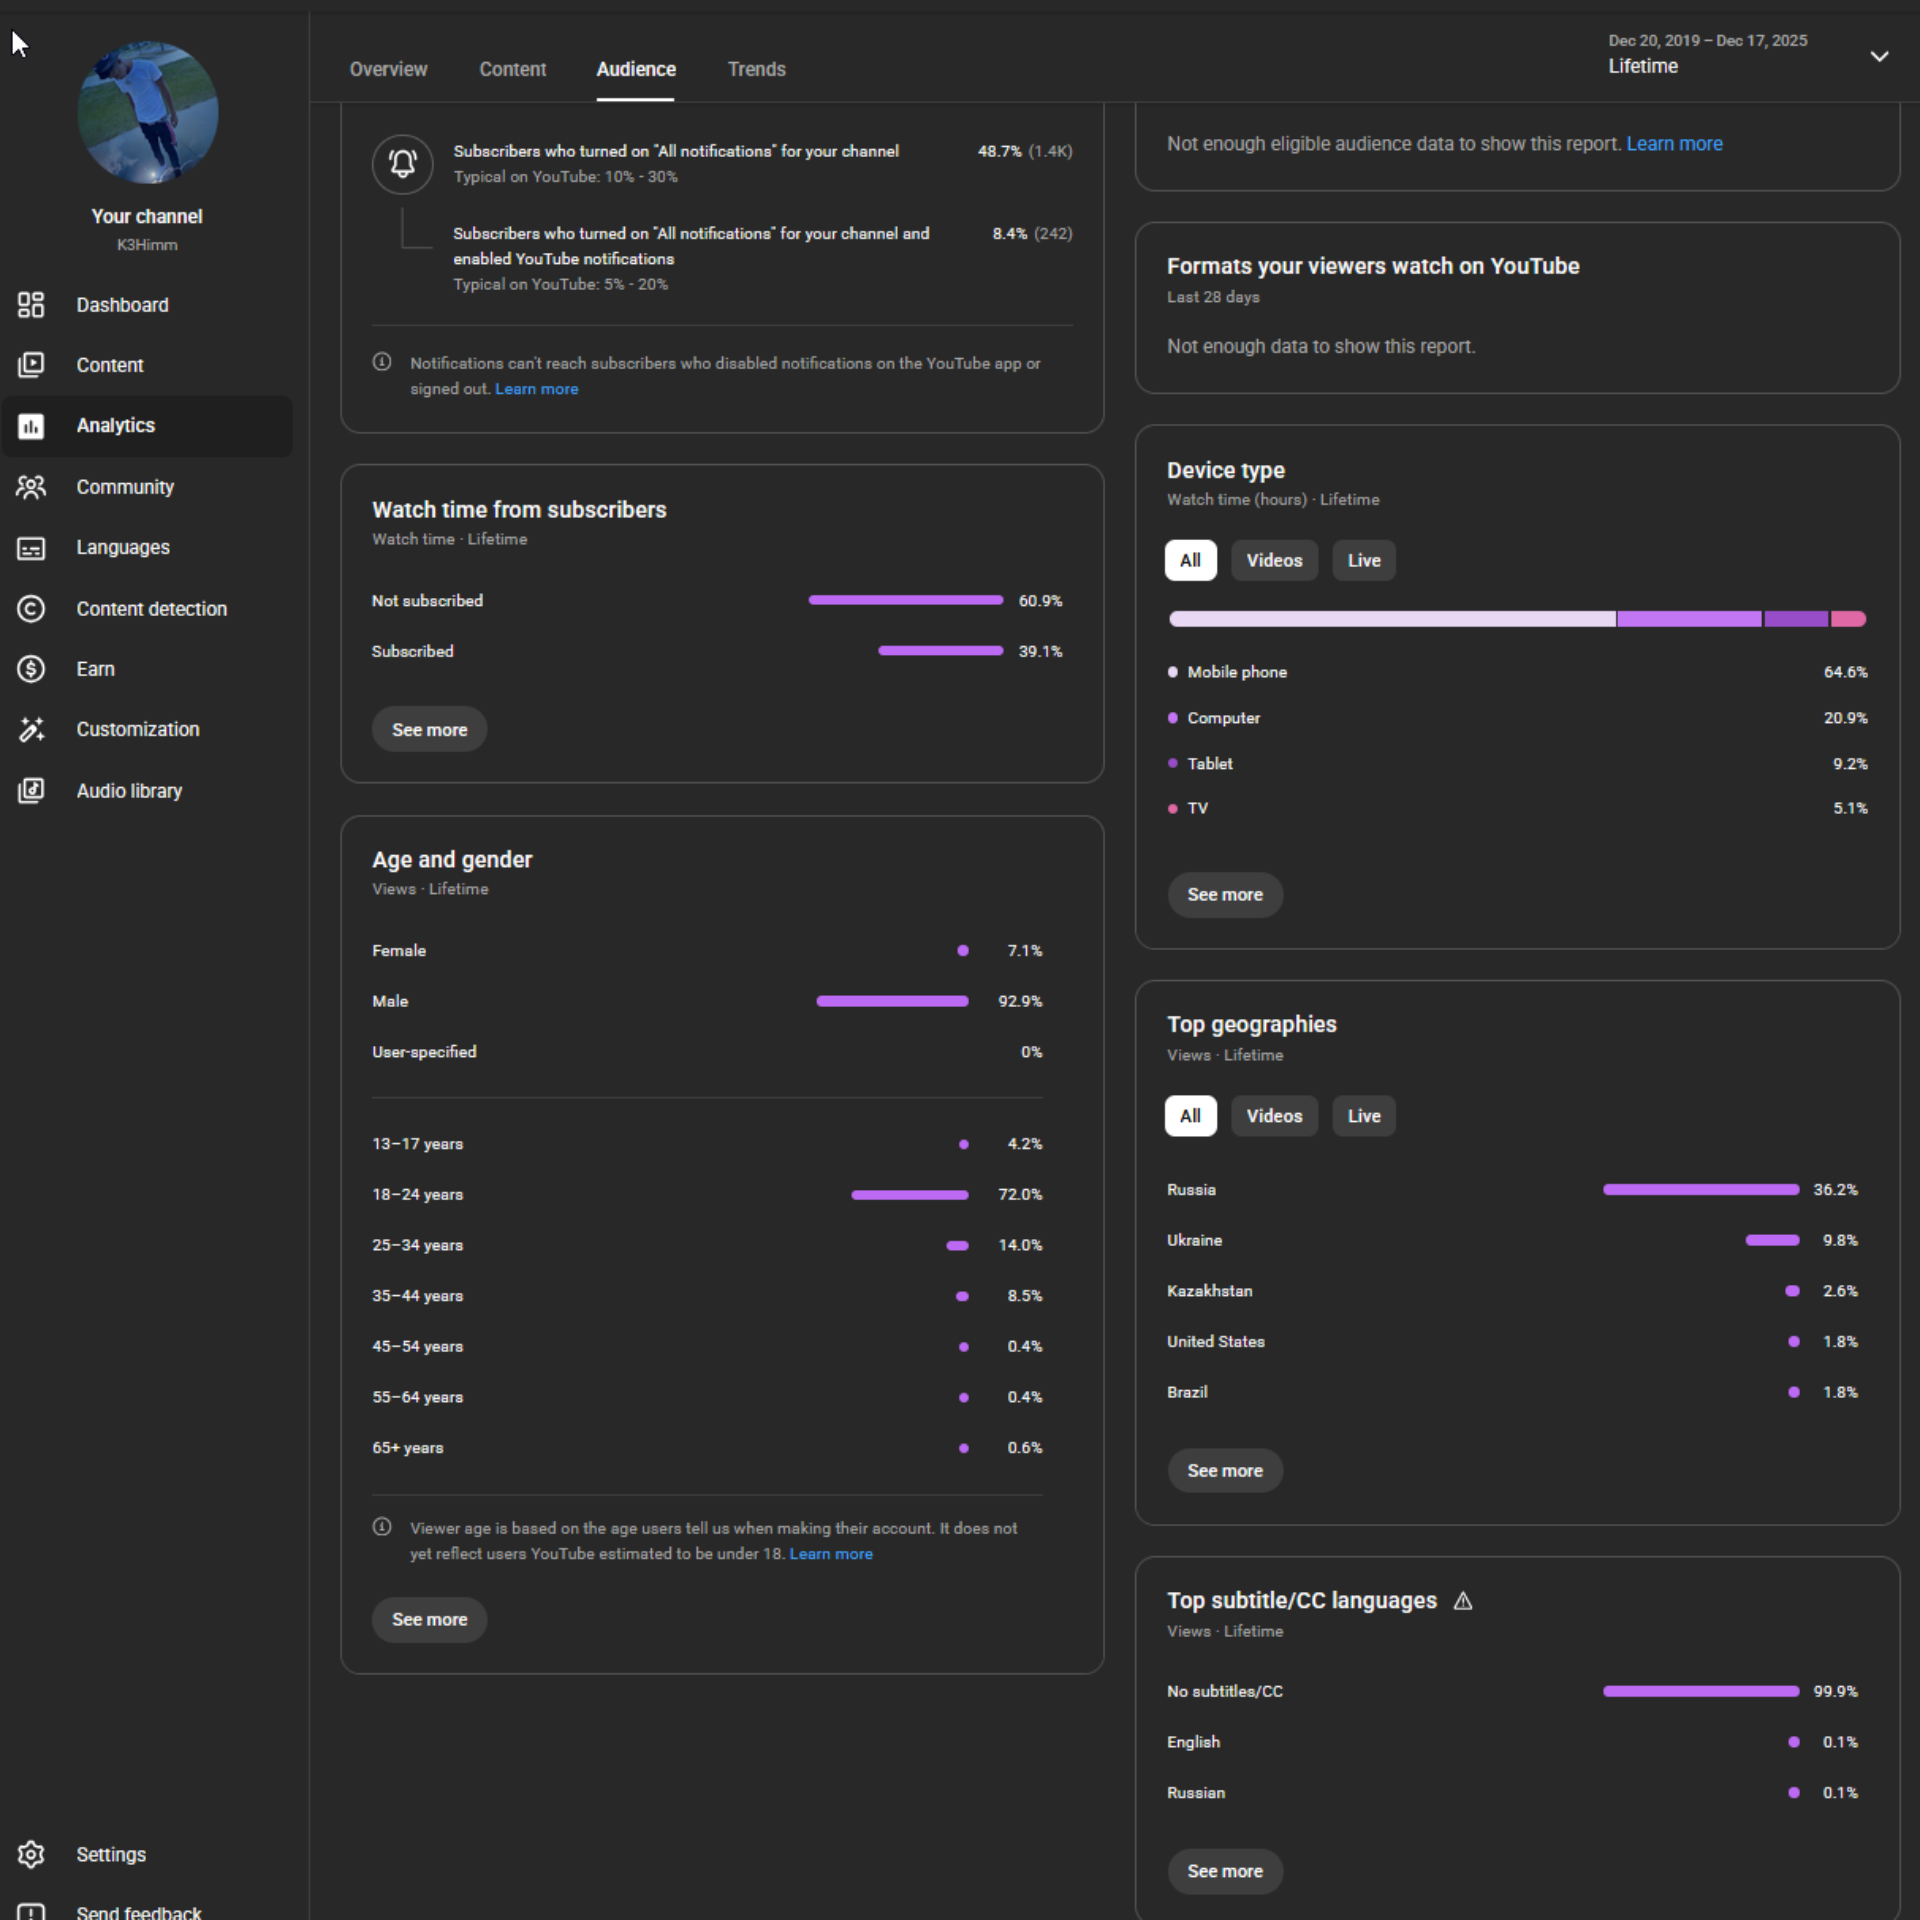Switch to the Overview tab
The width and height of the screenshot is (1920, 1920).
[x=388, y=69]
